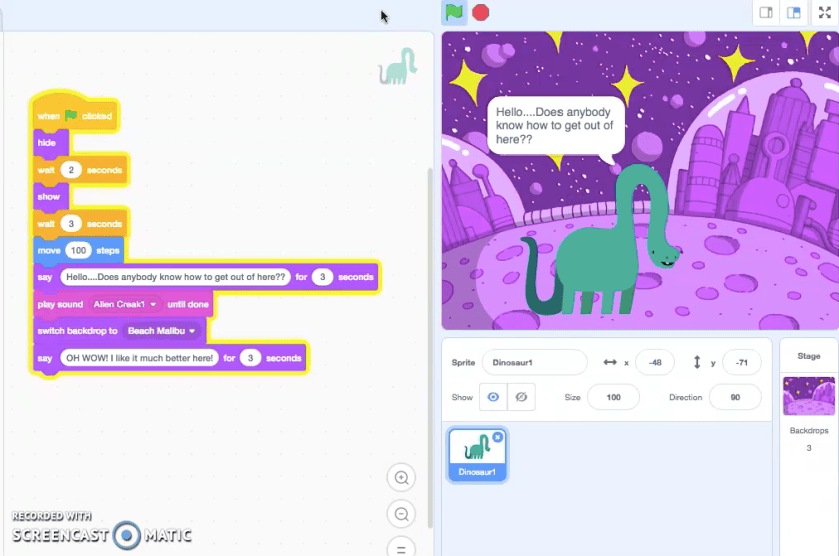This screenshot has height=556, width=839.
Task: Enter full screen stage mode
Action: click(x=825, y=13)
